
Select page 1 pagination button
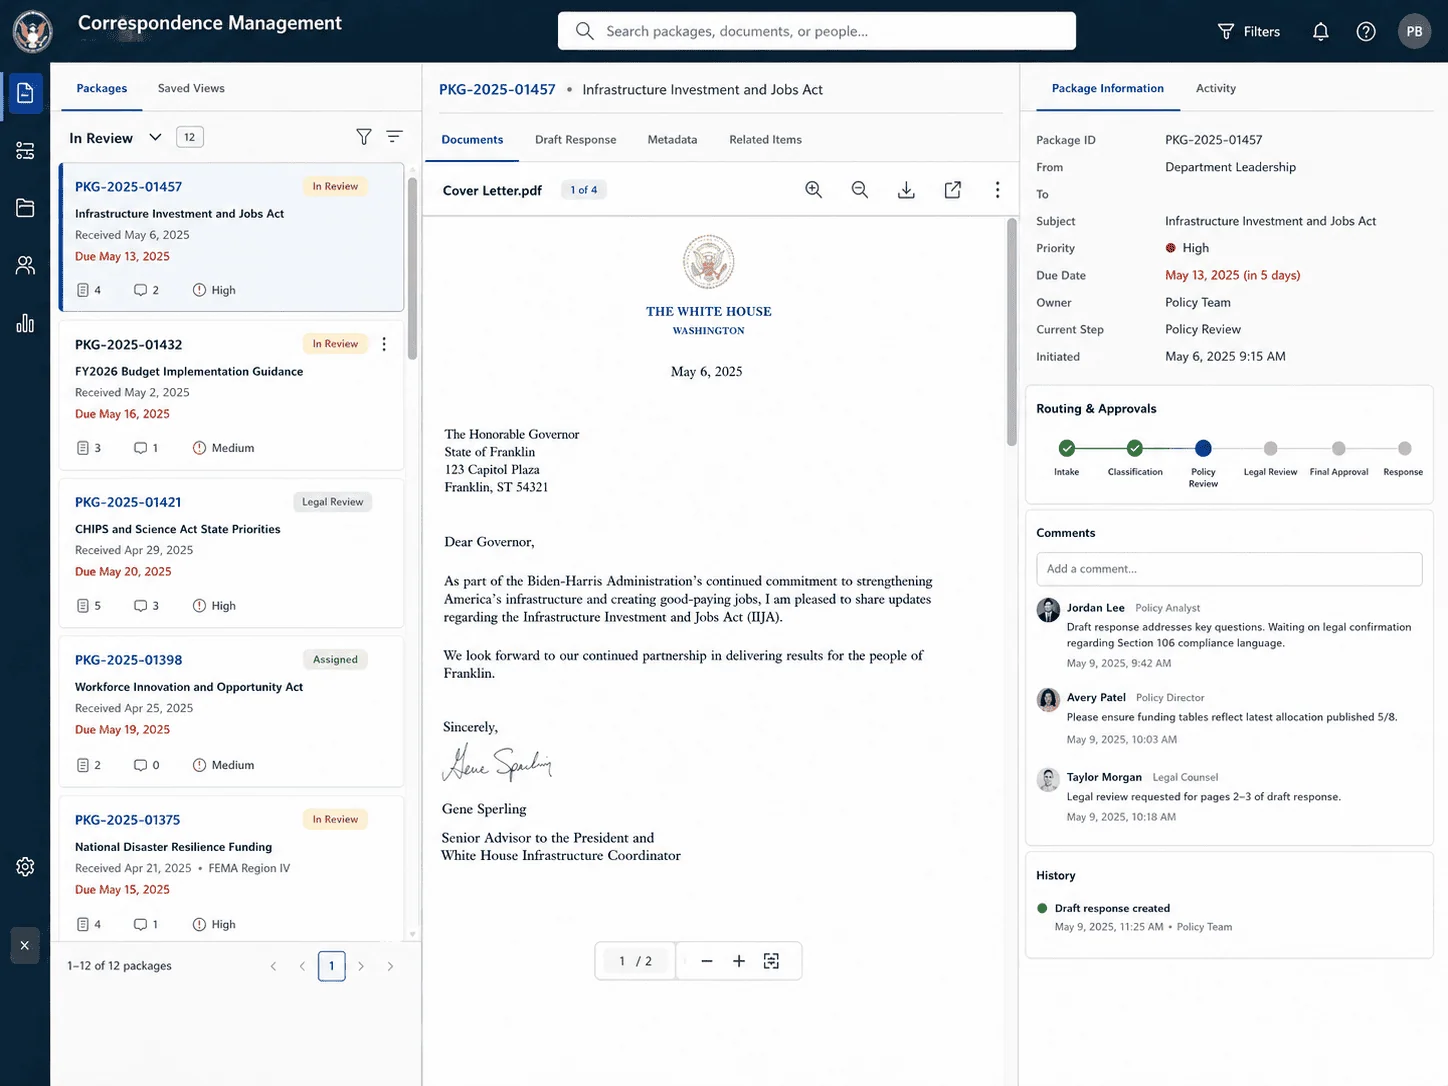[332, 966]
